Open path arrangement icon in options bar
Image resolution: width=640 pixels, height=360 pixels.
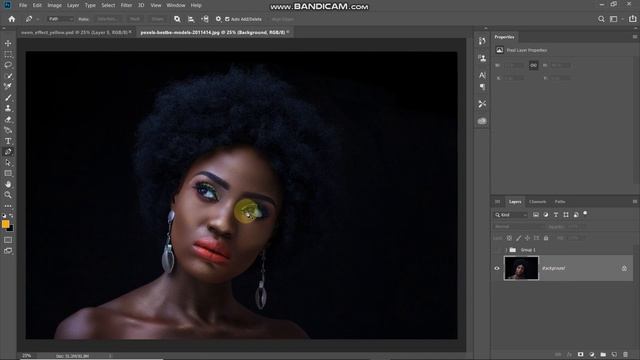point(205,19)
